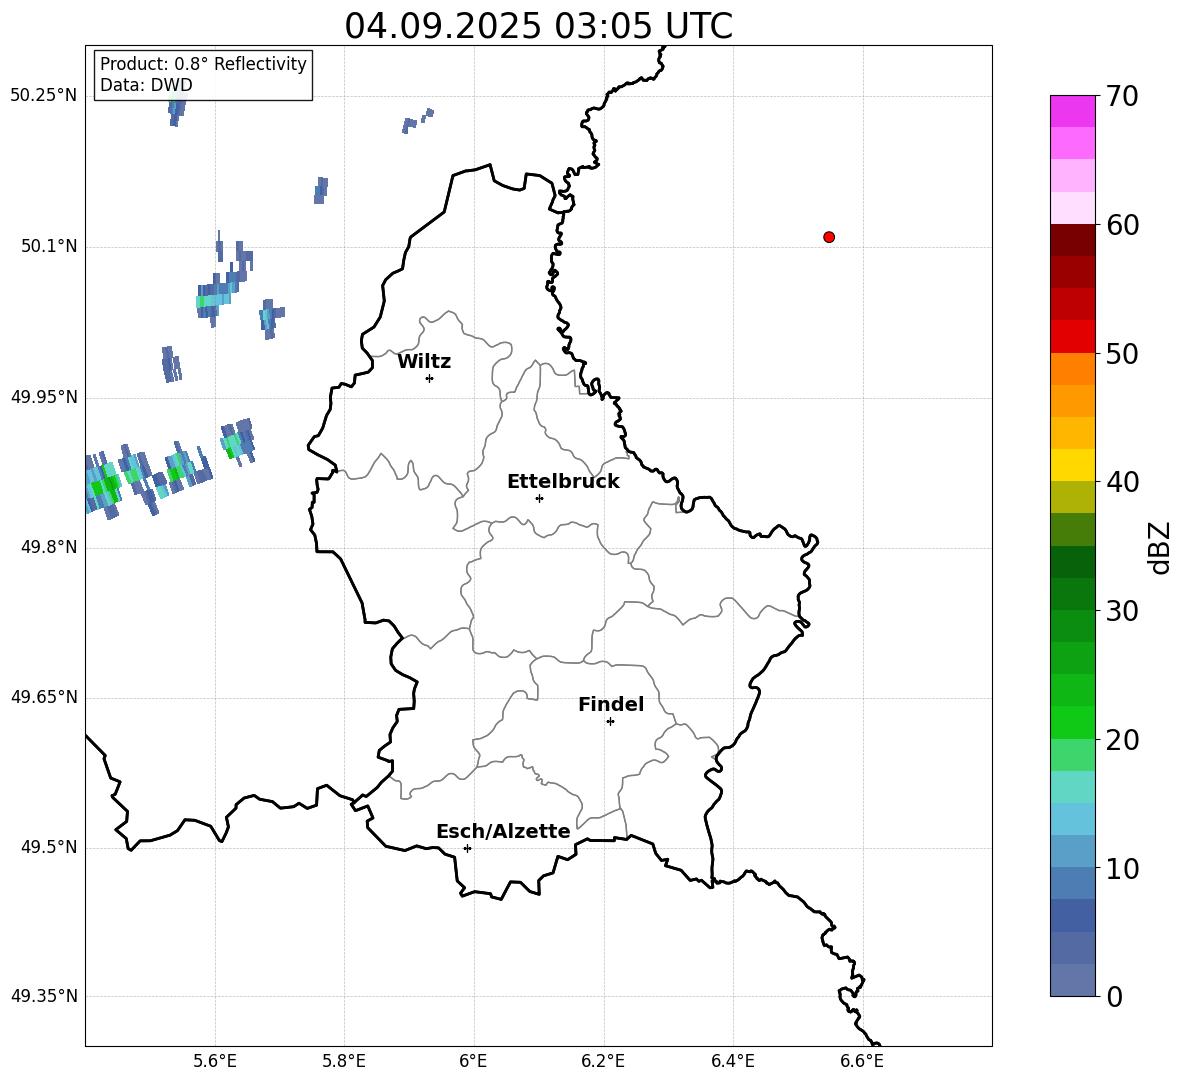Click the Product: 0.8° Reflectivity text
Image resolution: width=1184 pixels, height=1081 pixels.
203,63
